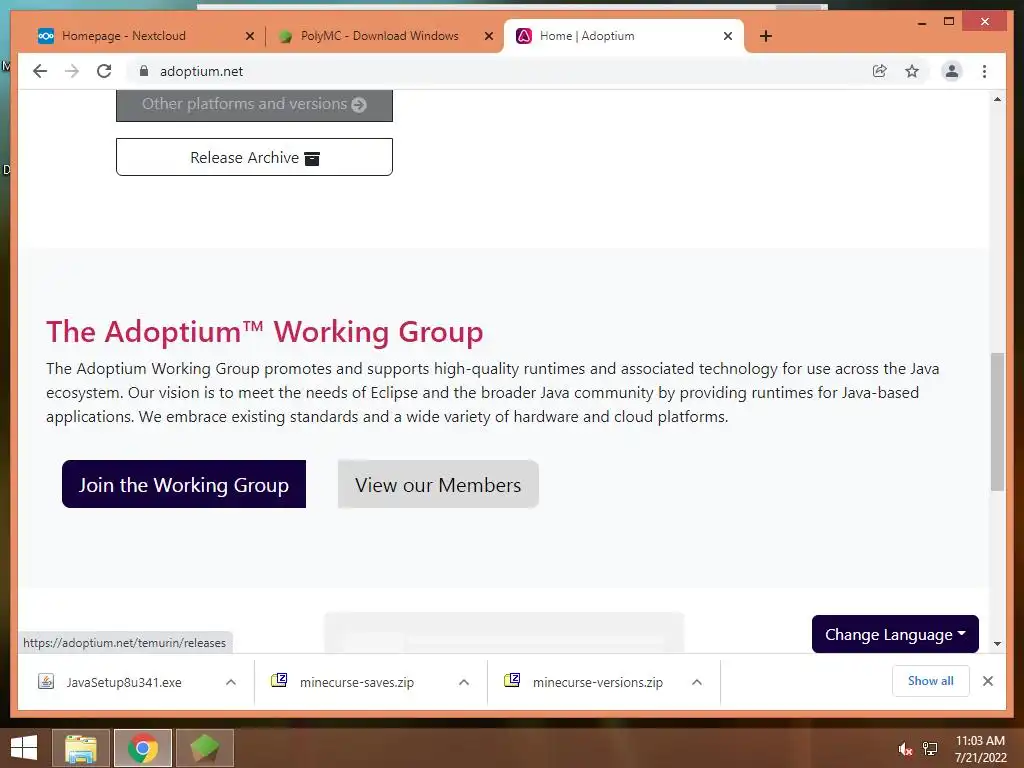Click the padlock site info icon
Viewport: 1024px width, 768px height.
pos(144,71)
